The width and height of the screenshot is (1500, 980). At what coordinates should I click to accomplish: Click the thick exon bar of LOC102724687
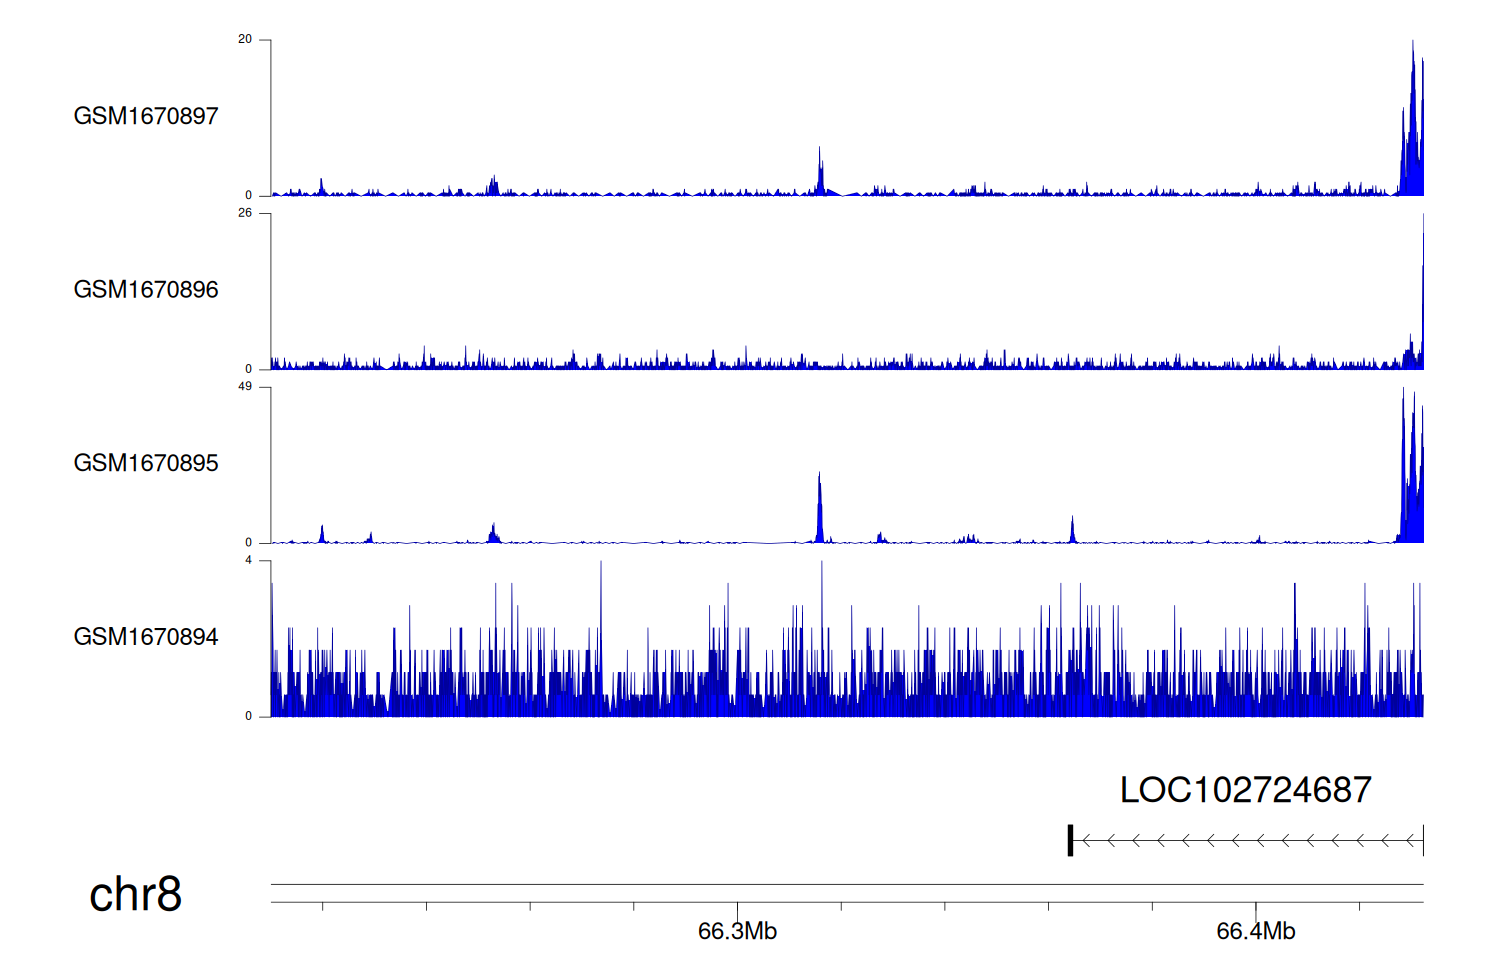pyautogui.click(x=1070, y=840)
